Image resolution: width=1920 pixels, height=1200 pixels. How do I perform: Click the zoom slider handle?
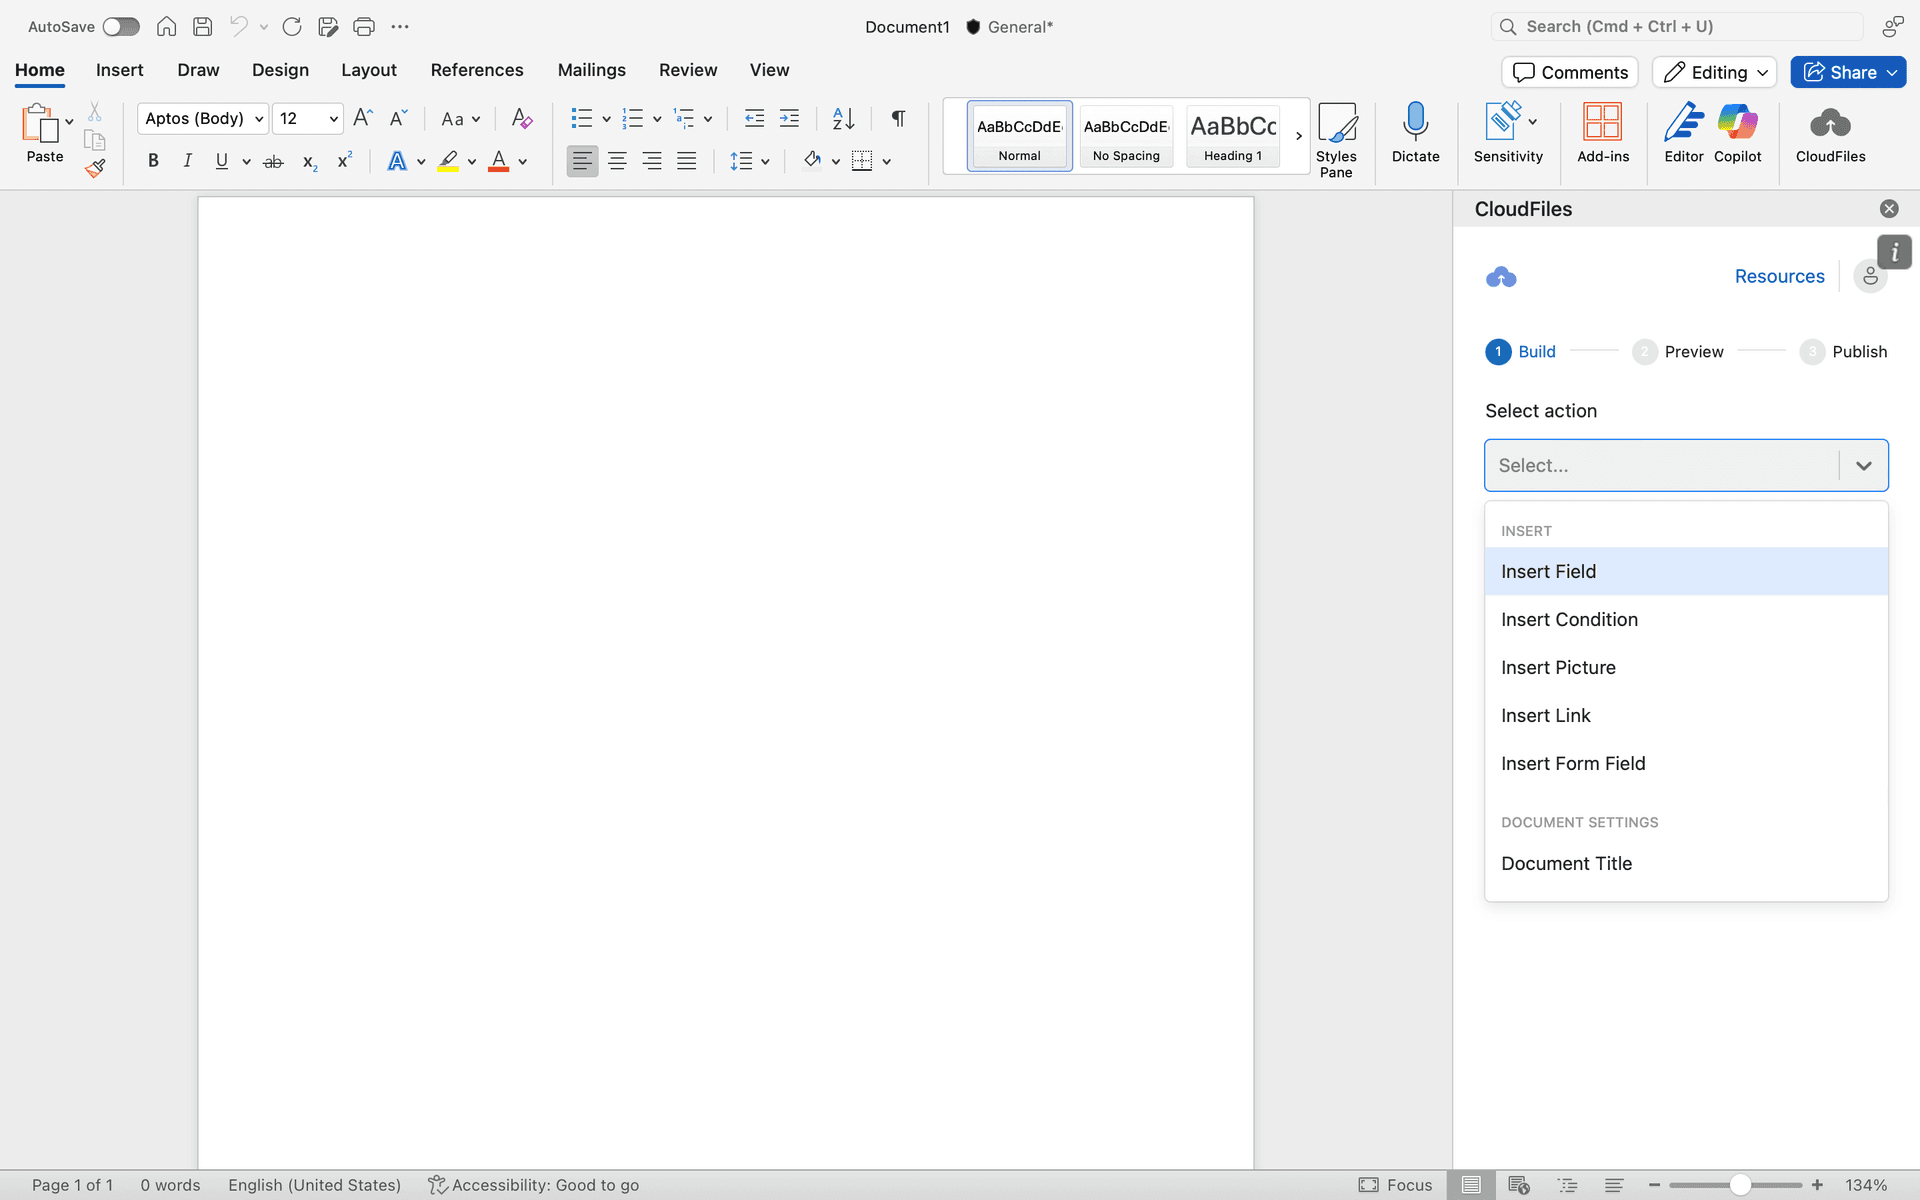1740,1185
